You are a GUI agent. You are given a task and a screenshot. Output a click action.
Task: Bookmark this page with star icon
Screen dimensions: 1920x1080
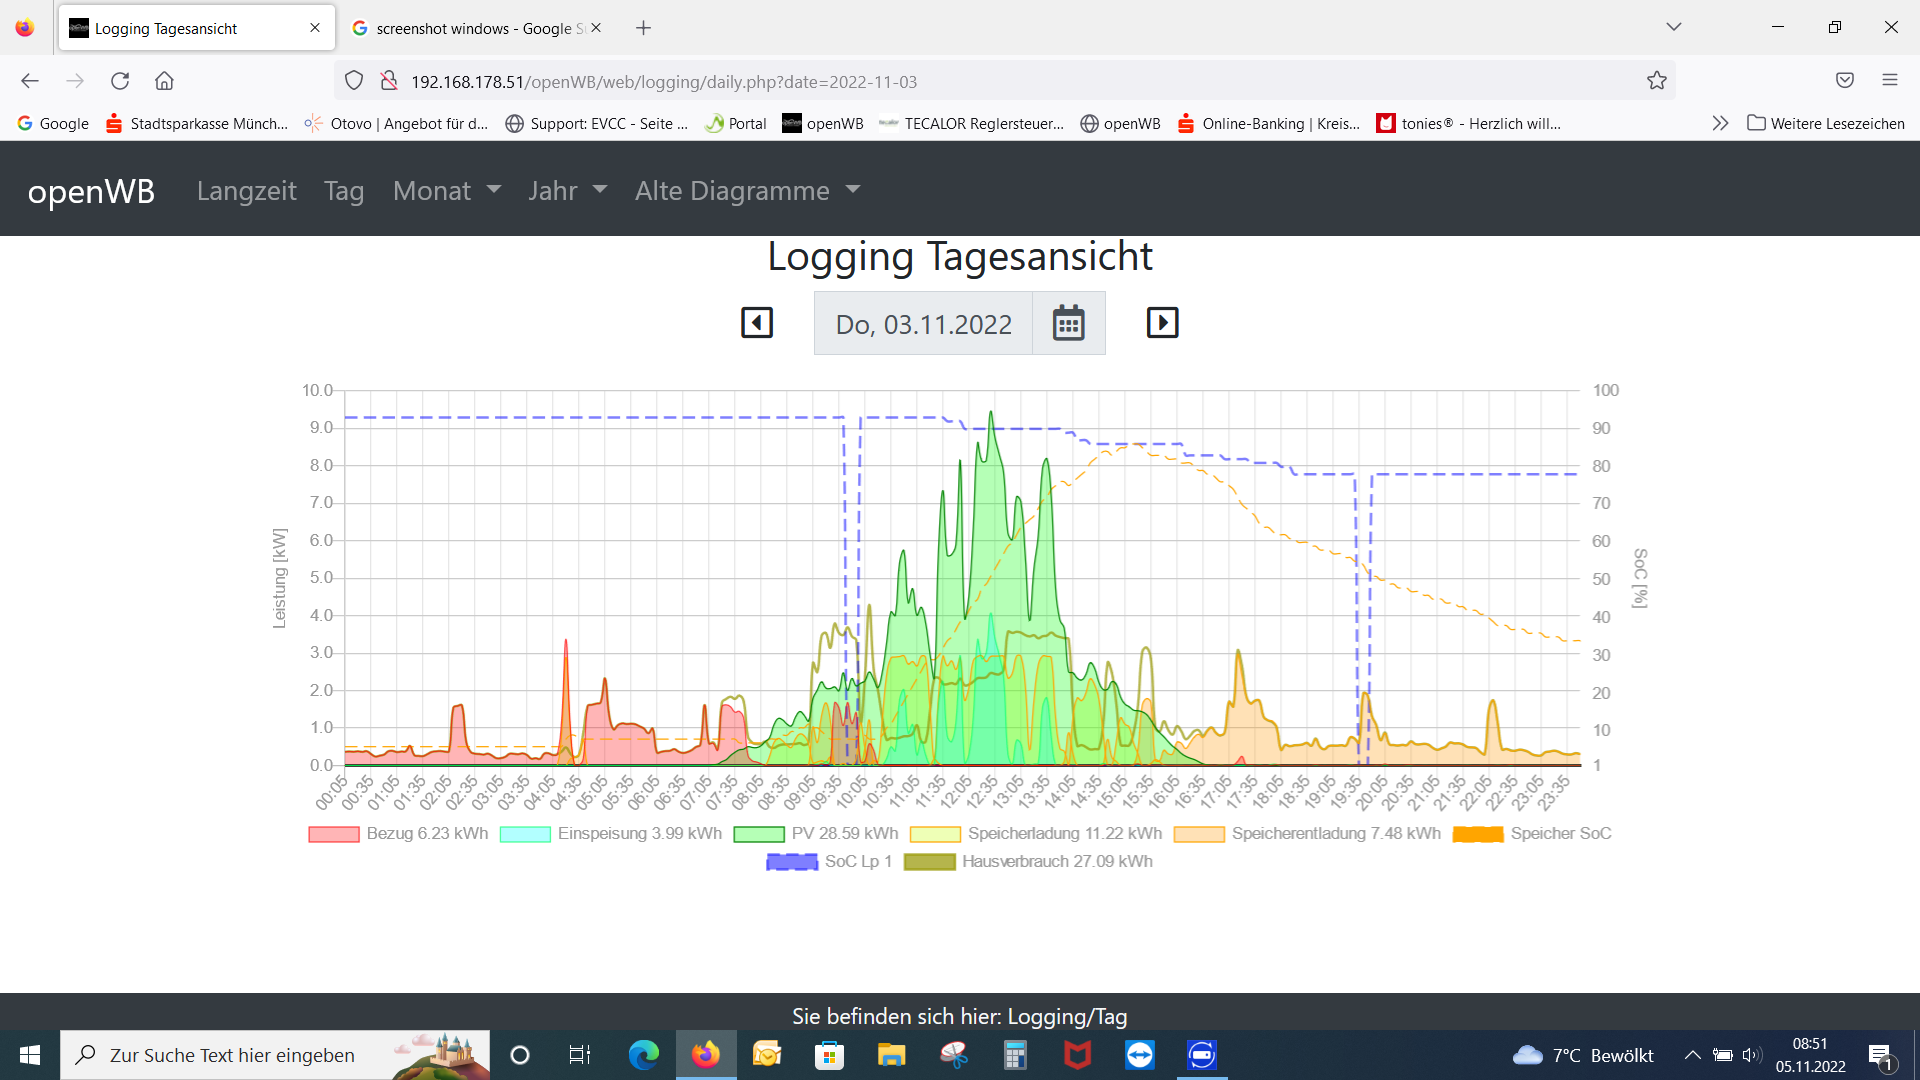pos(1657,81)
